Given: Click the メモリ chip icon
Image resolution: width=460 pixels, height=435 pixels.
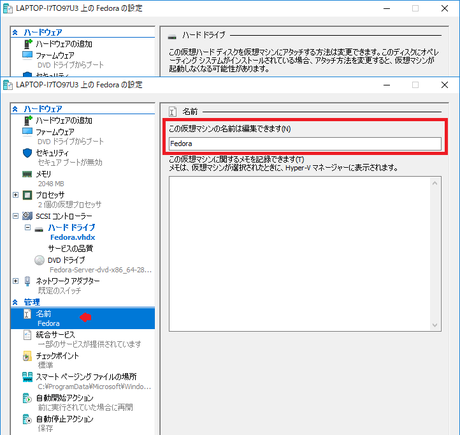Looking at the screenshot, I should click(27, 174).
